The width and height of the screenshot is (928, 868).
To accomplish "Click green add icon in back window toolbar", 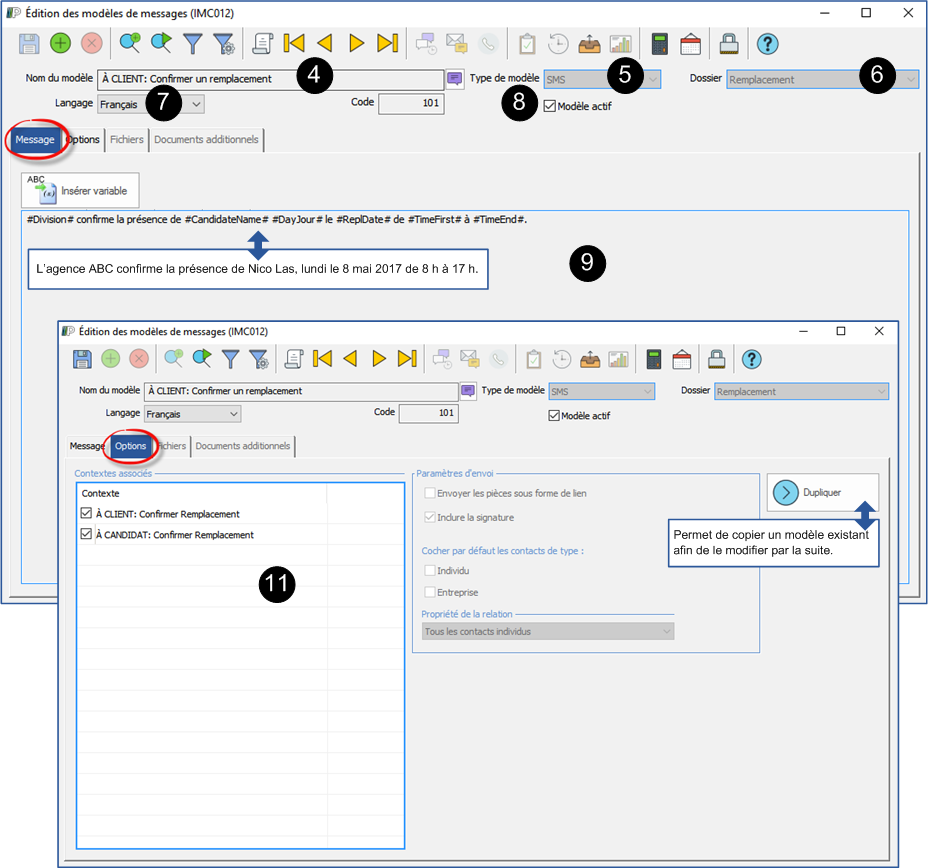I will click(60, 43).
